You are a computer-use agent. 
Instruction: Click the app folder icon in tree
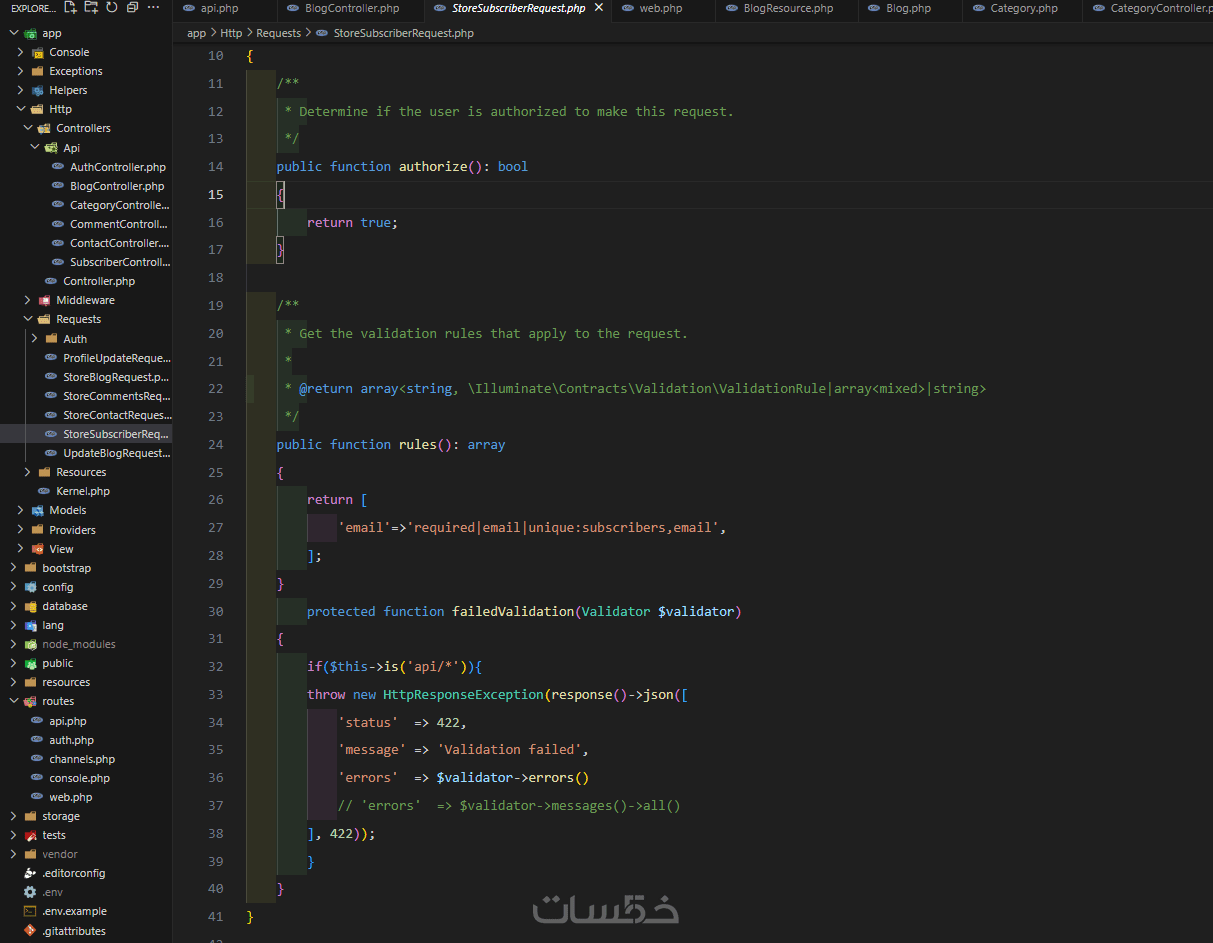coord(30,33)
